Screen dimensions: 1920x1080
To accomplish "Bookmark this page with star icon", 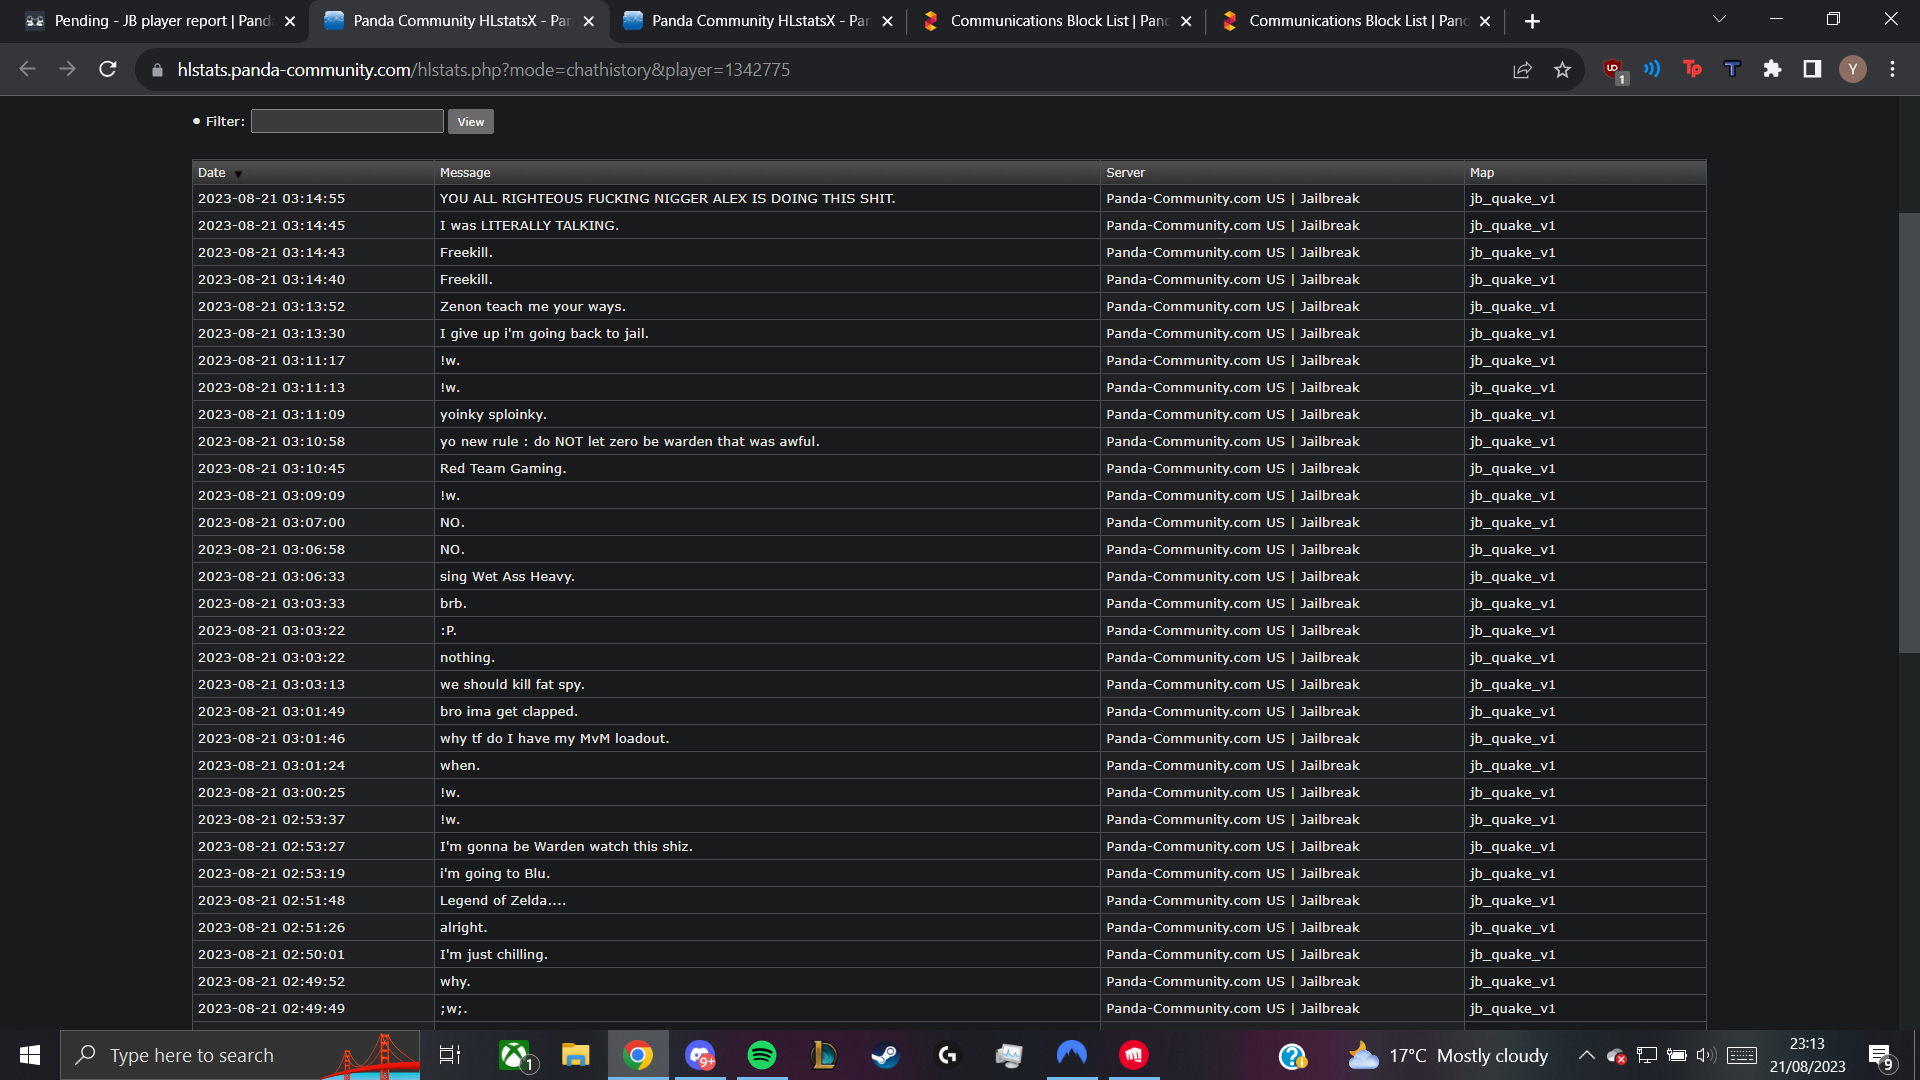I will click(x=1562, y=69).
